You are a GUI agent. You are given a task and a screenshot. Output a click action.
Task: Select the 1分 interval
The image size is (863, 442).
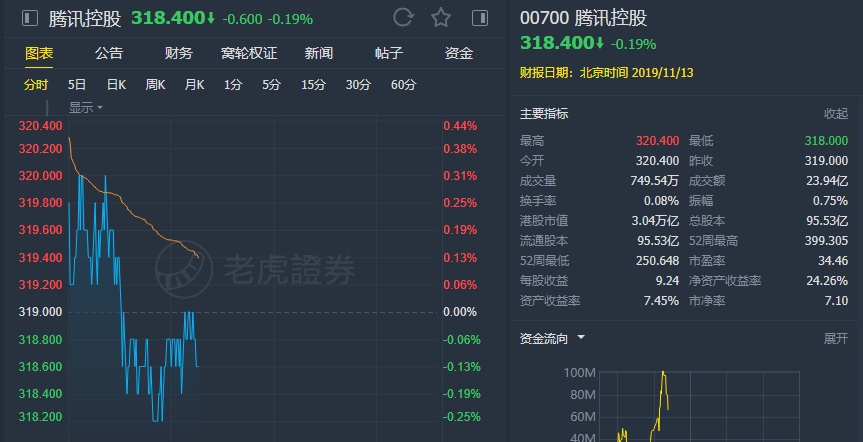233,85
